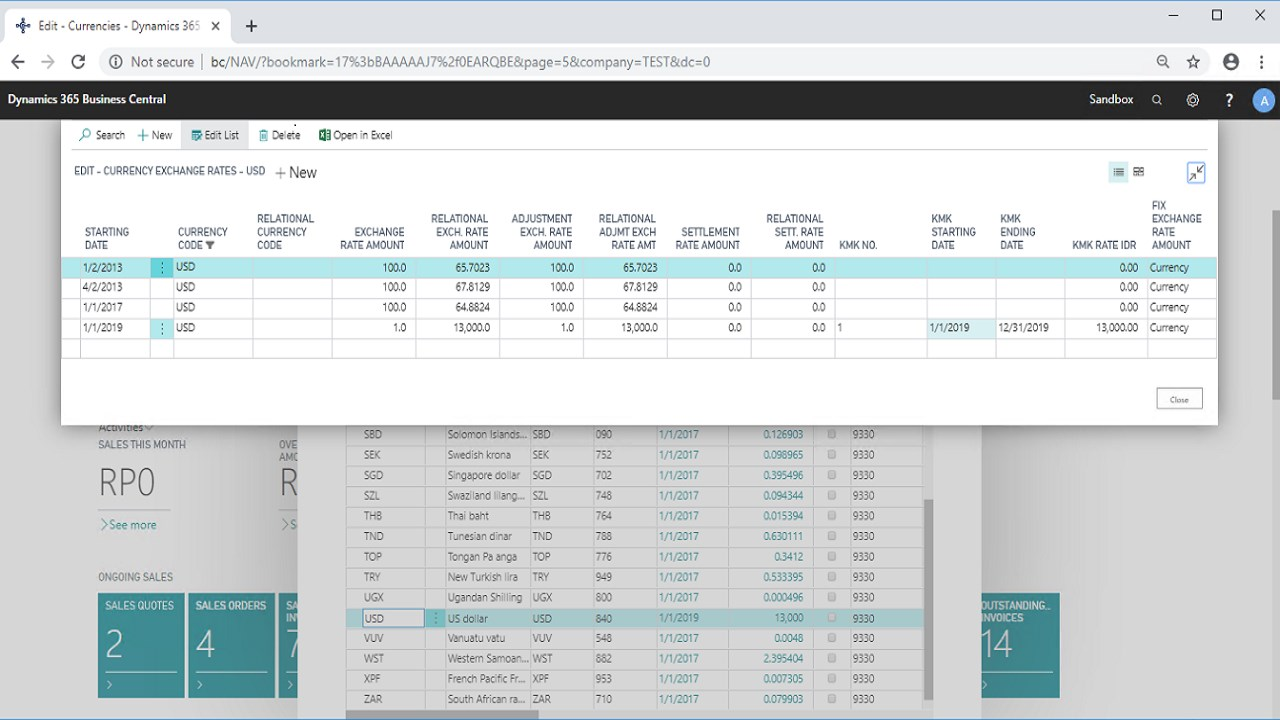
Task: Open the help question mark icon
Action: pyautogui.click(x=1229, y=100)
